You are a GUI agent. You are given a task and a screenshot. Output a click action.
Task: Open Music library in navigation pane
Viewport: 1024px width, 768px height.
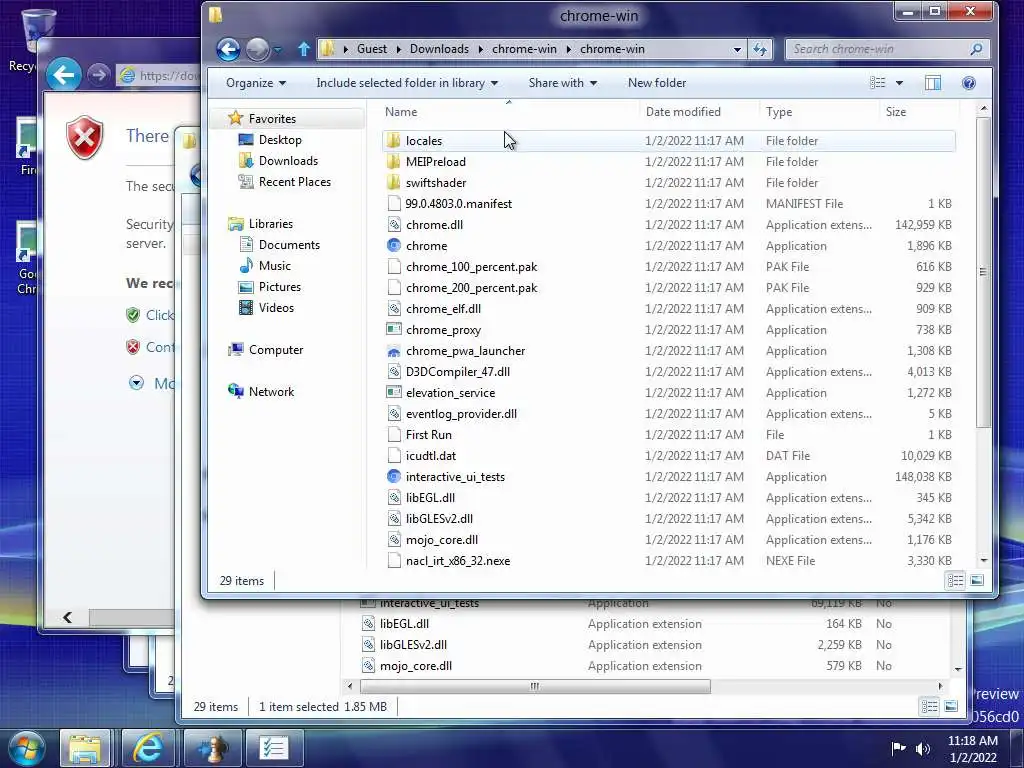(274, 266)
